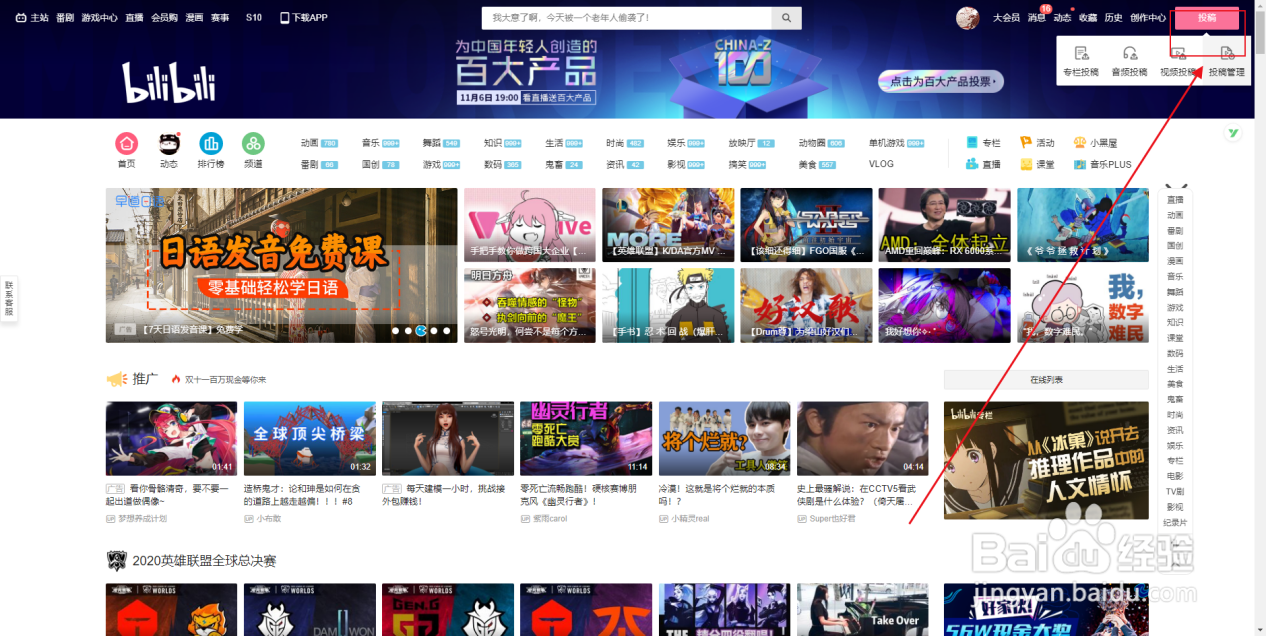Open 创作中心 in top bar
Screen dimensions: 1266x636
click(1148, 18)
